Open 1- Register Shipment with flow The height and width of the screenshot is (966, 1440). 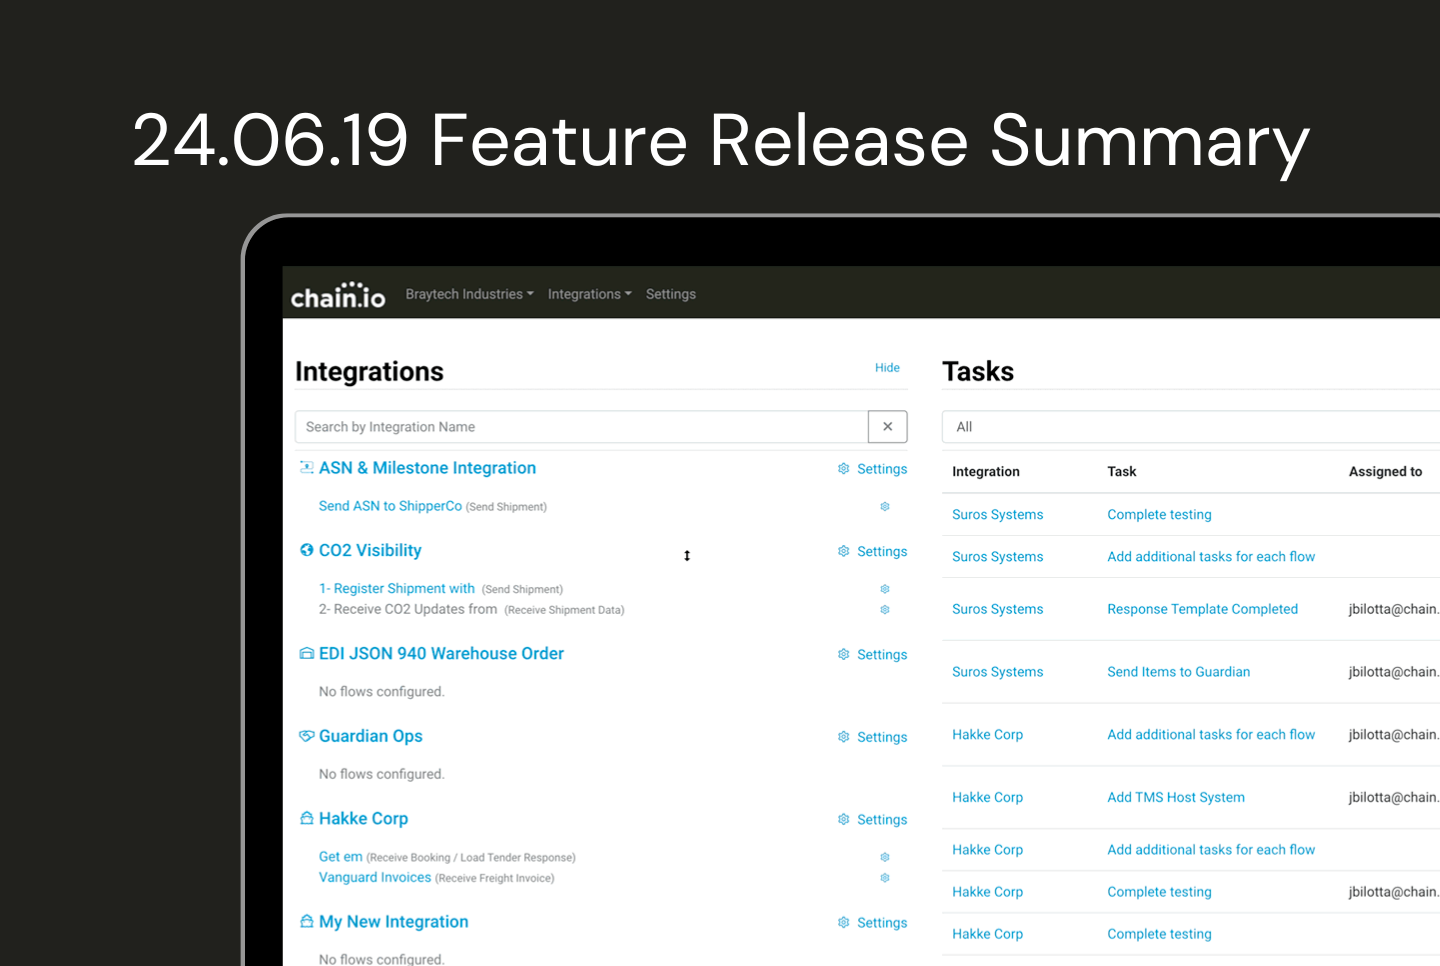tap(396, 589)
